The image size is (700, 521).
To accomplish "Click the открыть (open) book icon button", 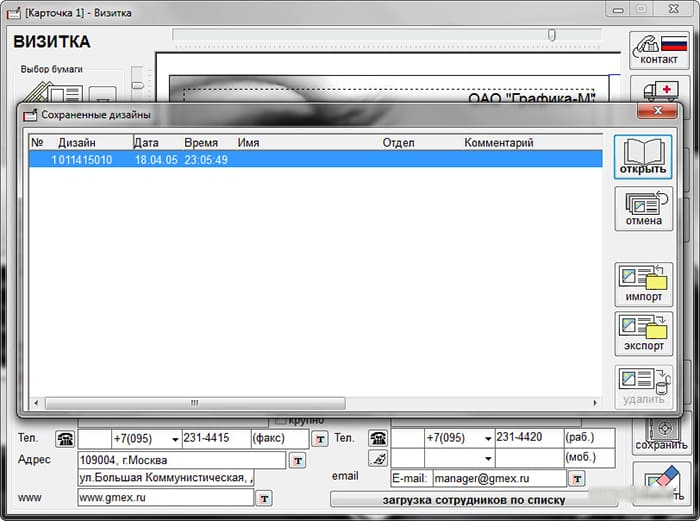I will [x=643, y=157].
